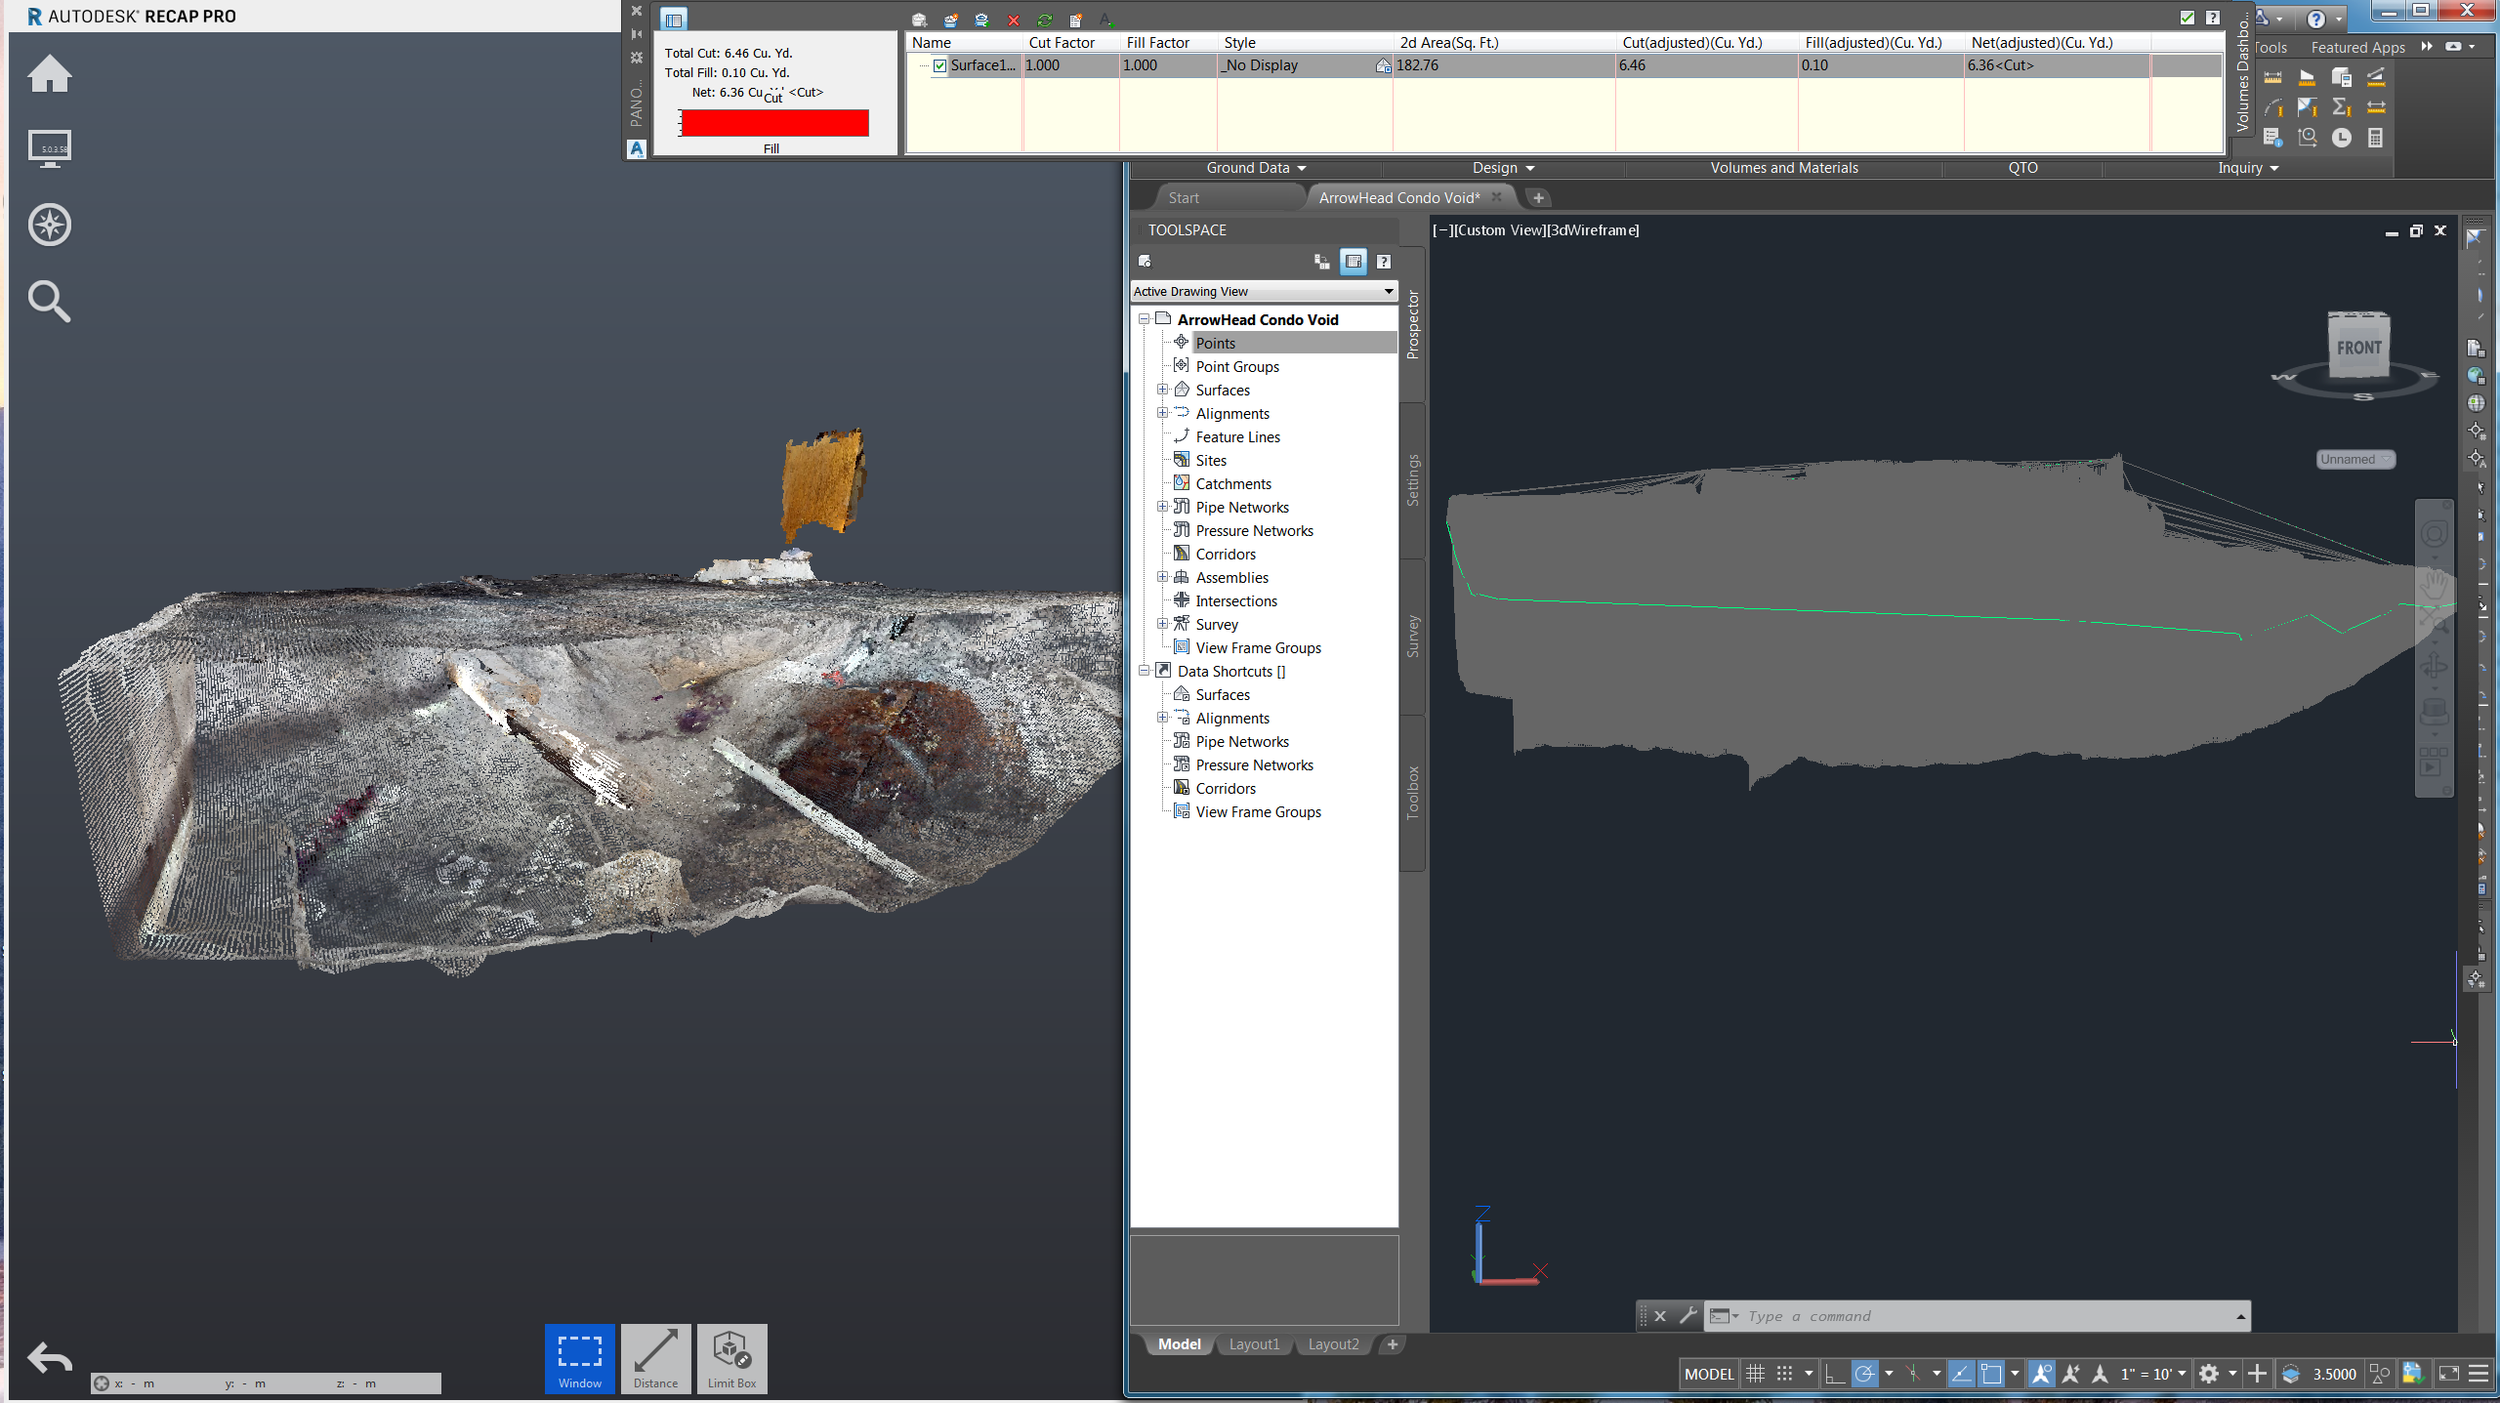
Task: Select _No Display style cell
Action: click(x=1304, y=66)
